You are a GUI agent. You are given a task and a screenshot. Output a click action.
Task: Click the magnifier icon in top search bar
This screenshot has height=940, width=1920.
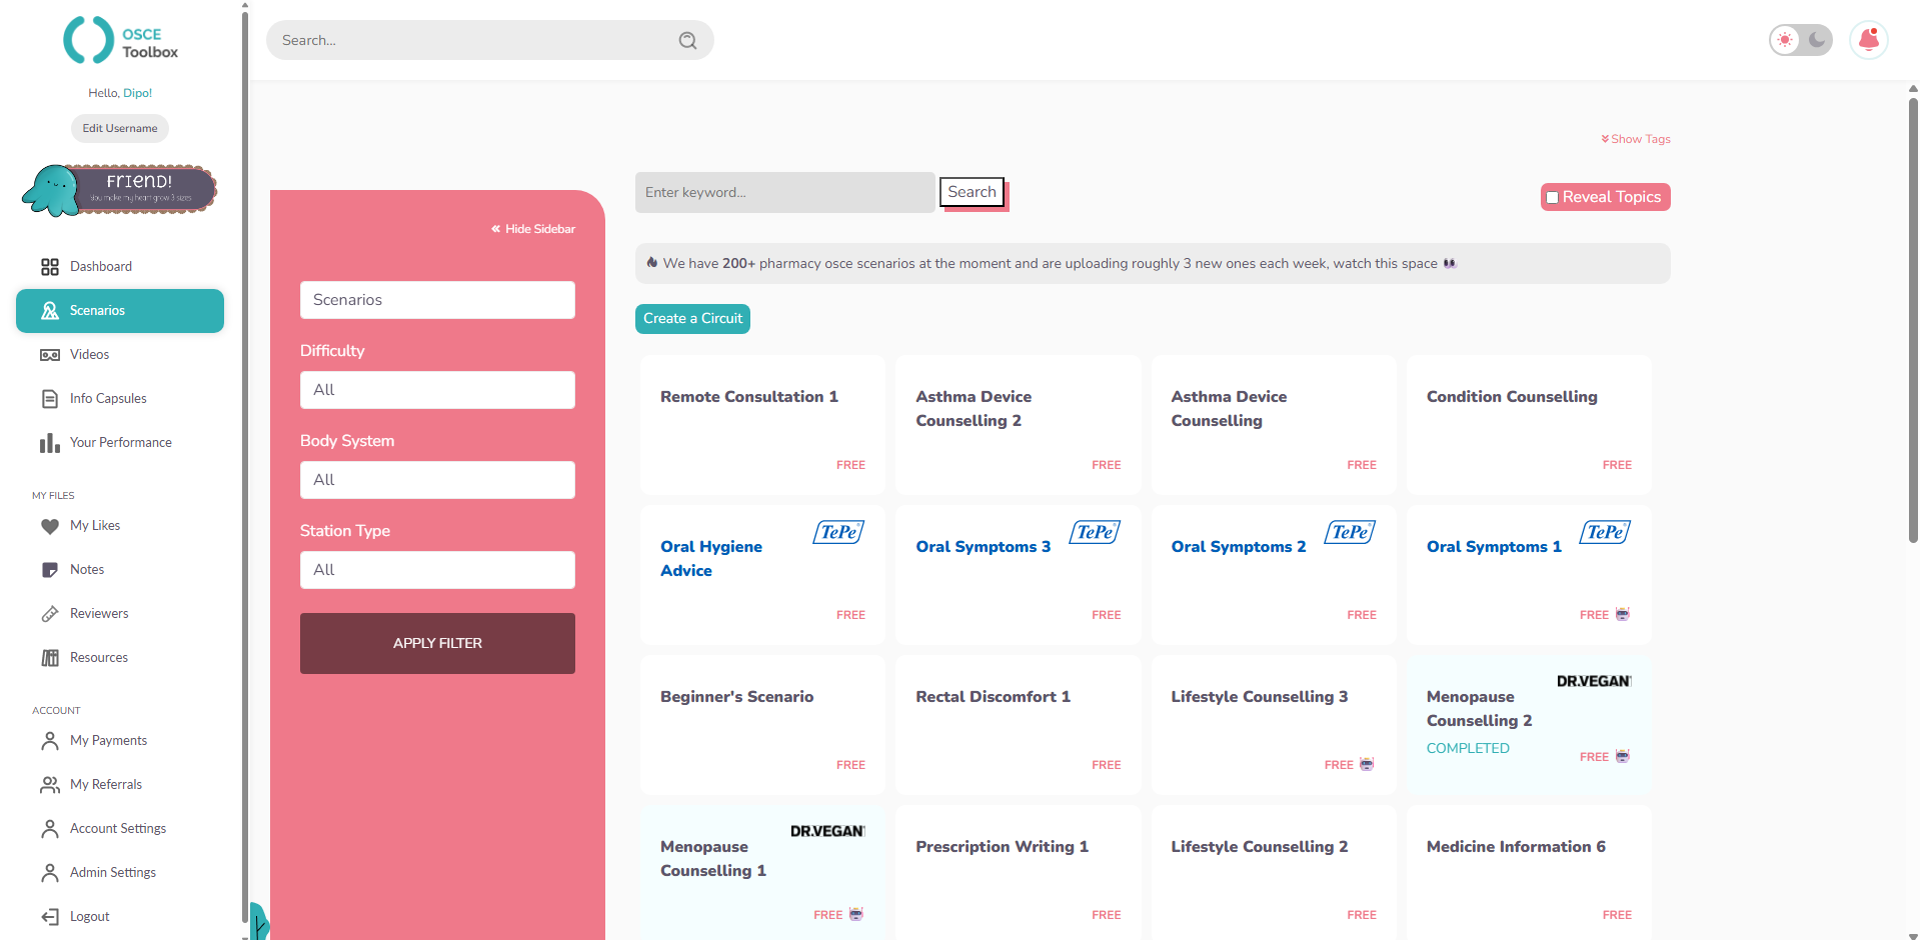click(688, 40)
